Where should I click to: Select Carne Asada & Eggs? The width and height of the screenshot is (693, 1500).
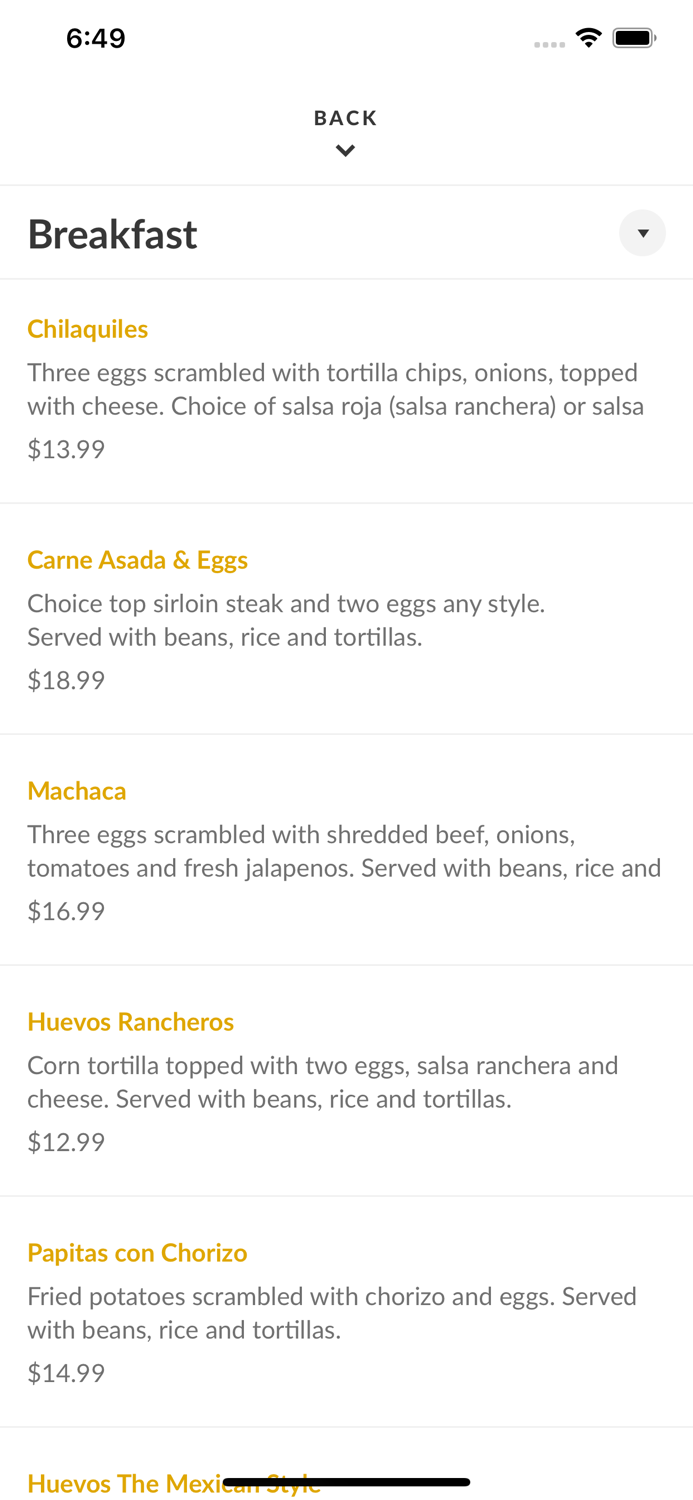[x=138, y=560]
